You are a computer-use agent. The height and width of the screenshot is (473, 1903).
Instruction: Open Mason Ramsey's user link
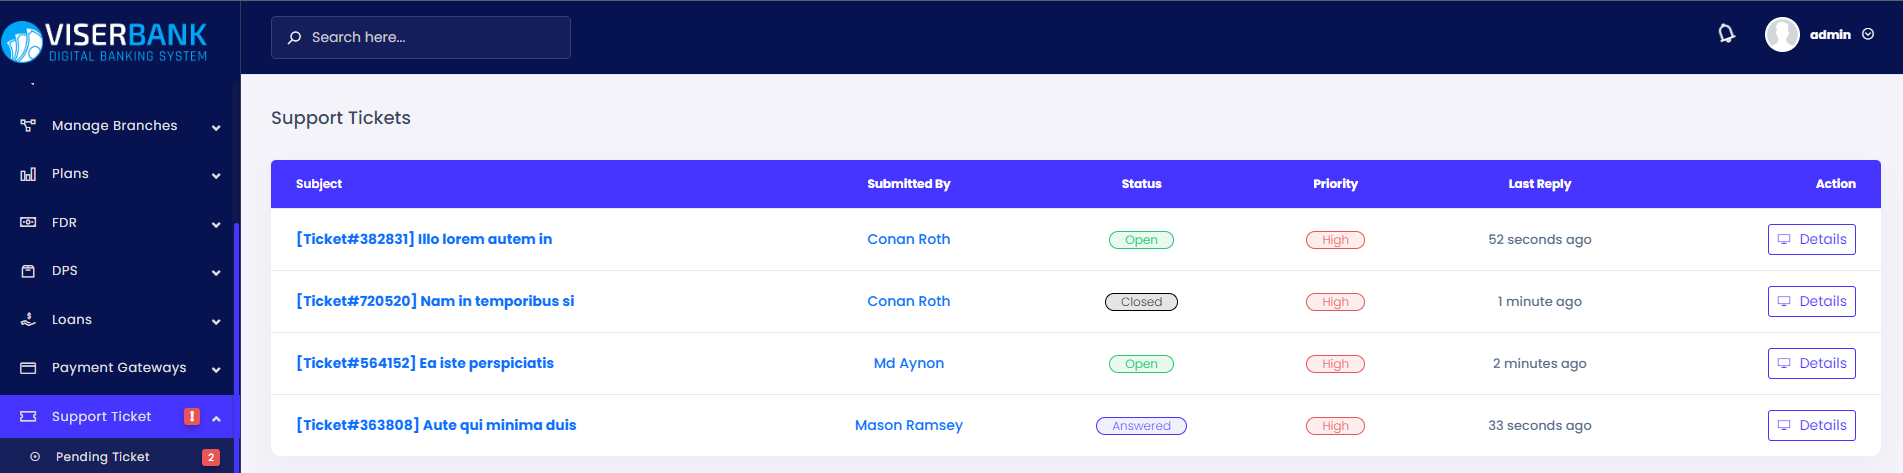[908, 425]
